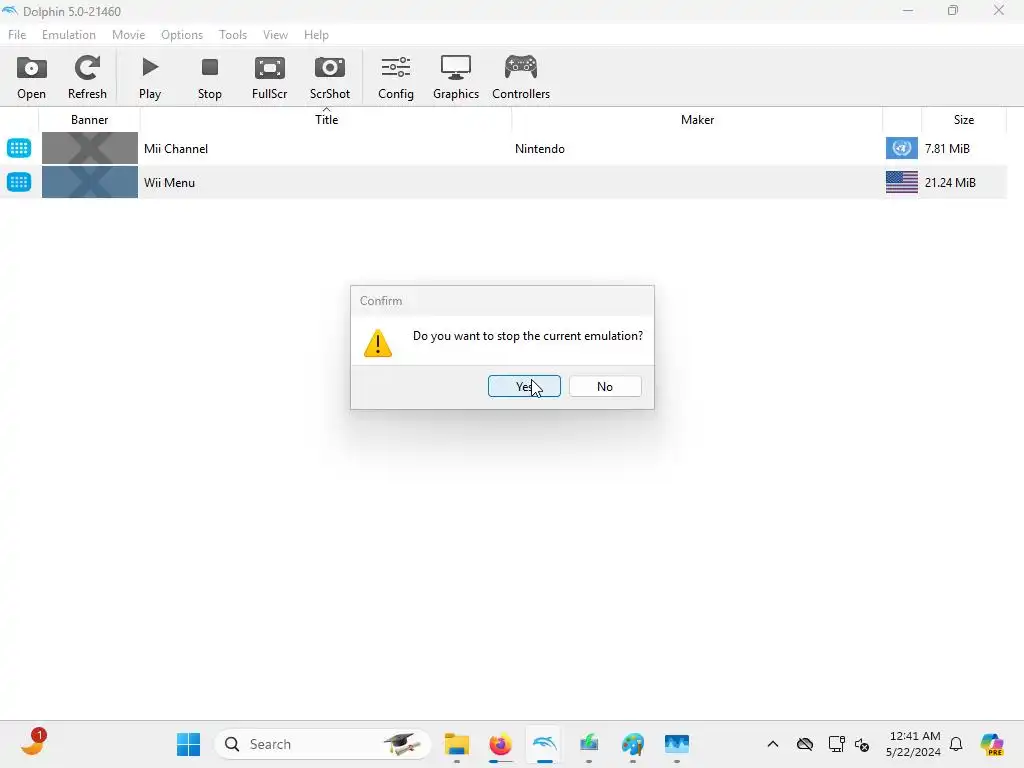1024x768 pixels.
Task: Open the Windows Start menu
Action: click(x=188, y=744)
